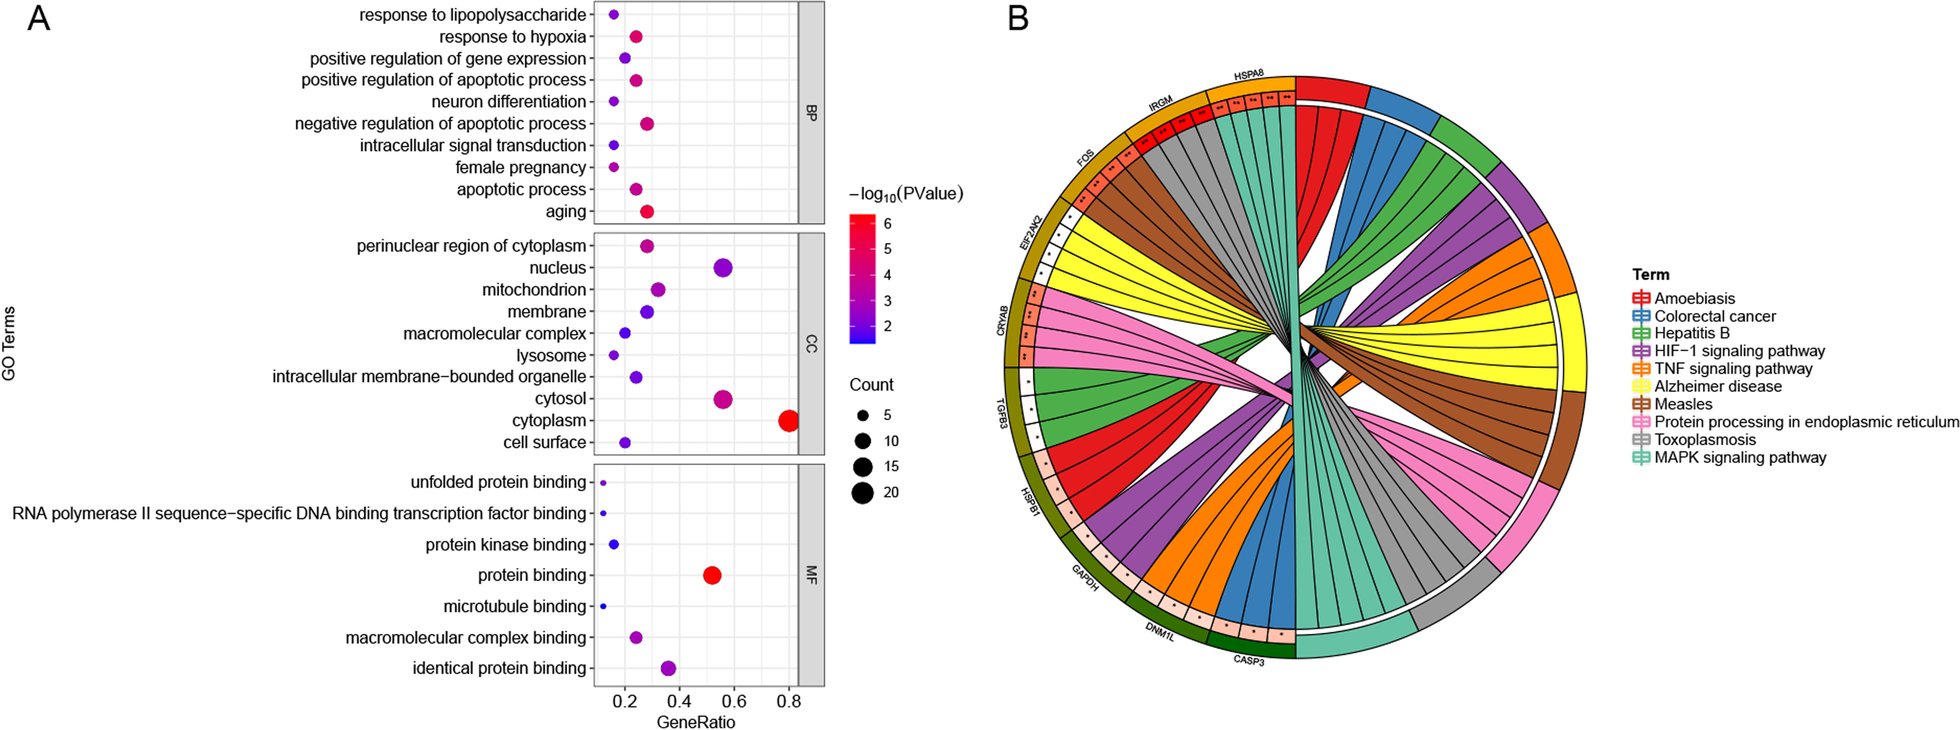Screen dimensions: 1960x730
Task: Click the CASP3 gene label
Action: pos(1249,660)
